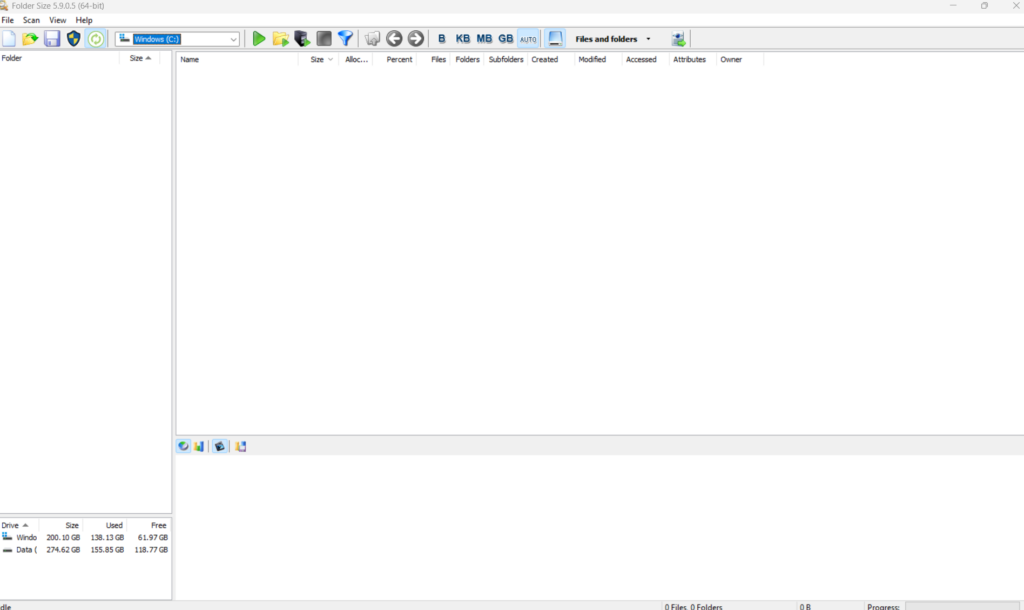This screenshot has height=610, width=1024.
Task: Open the Windows (C:) drive dropdown
Action: (234, 39)
